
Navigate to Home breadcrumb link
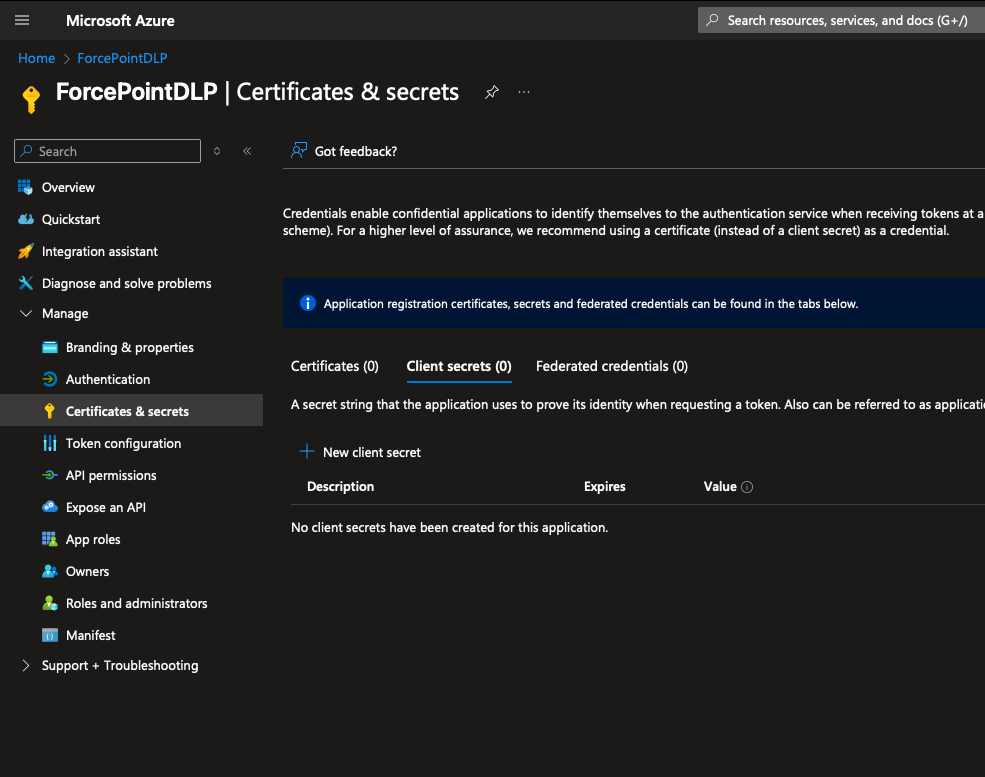tap(37, 58)
